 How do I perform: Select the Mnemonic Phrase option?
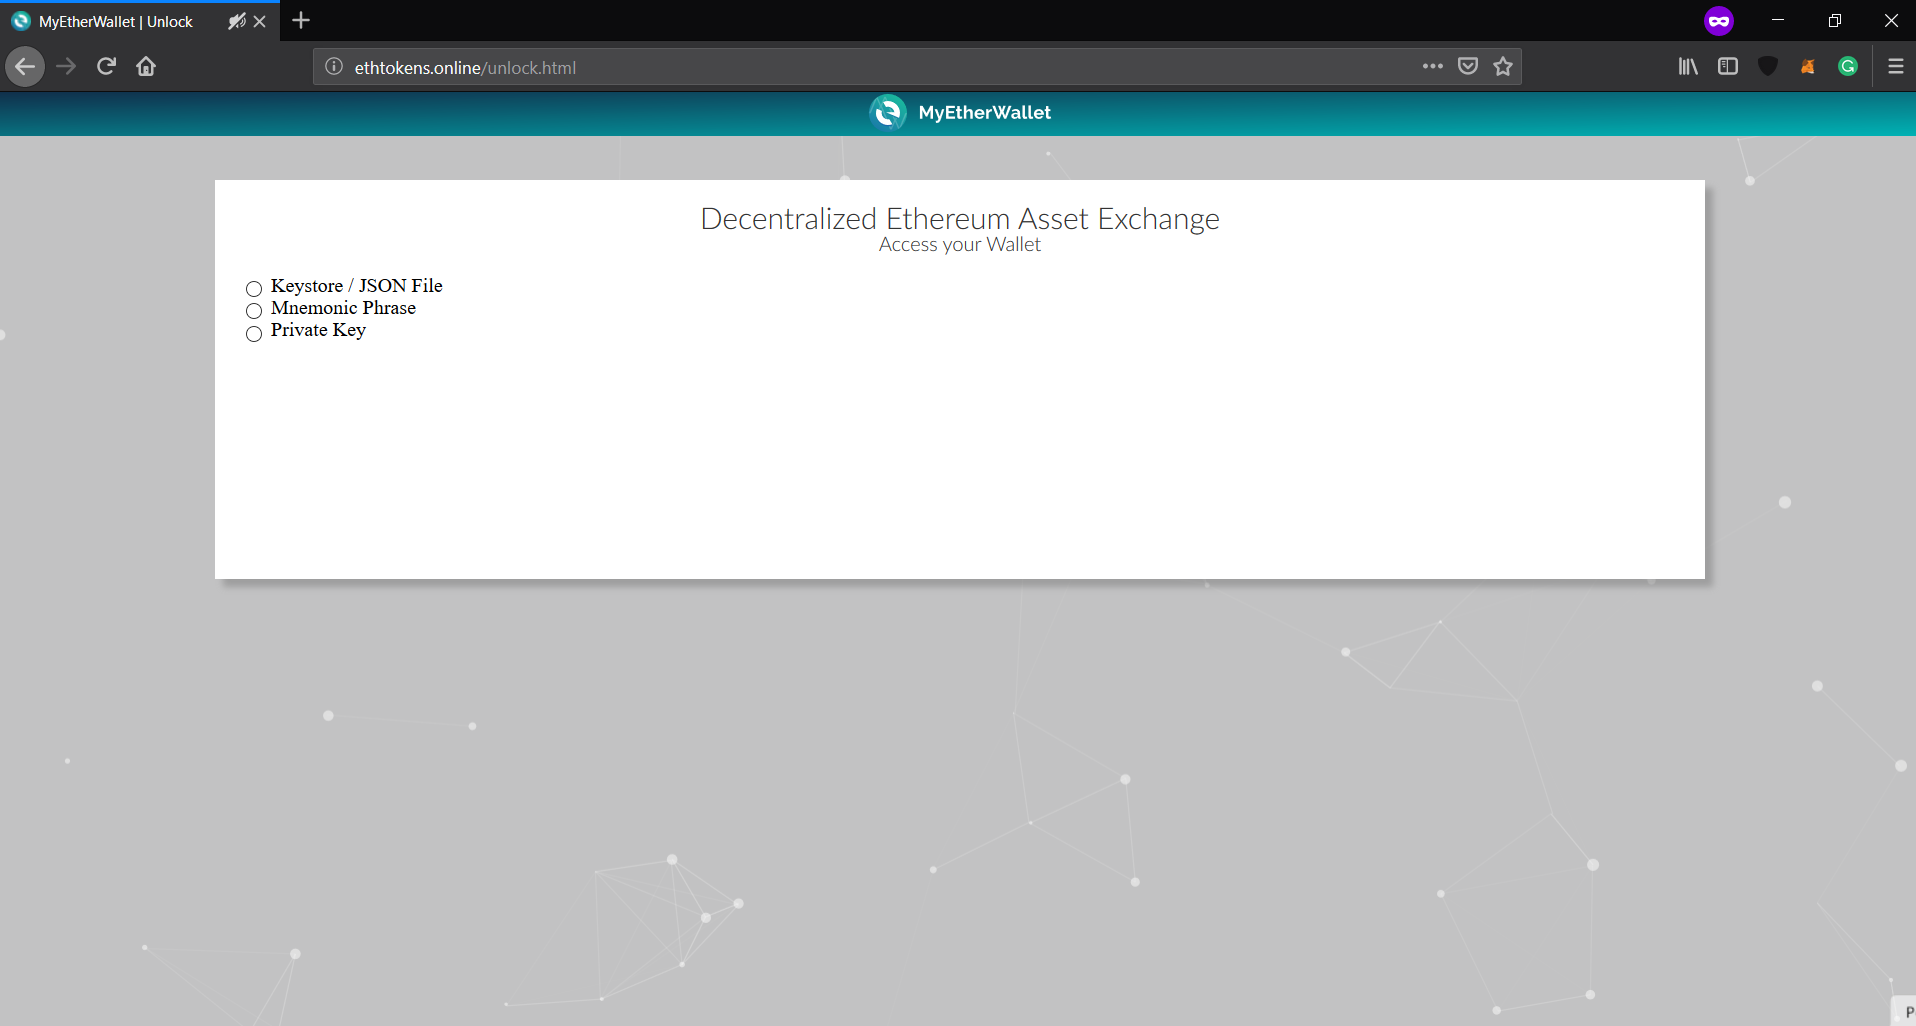point(253,311)
